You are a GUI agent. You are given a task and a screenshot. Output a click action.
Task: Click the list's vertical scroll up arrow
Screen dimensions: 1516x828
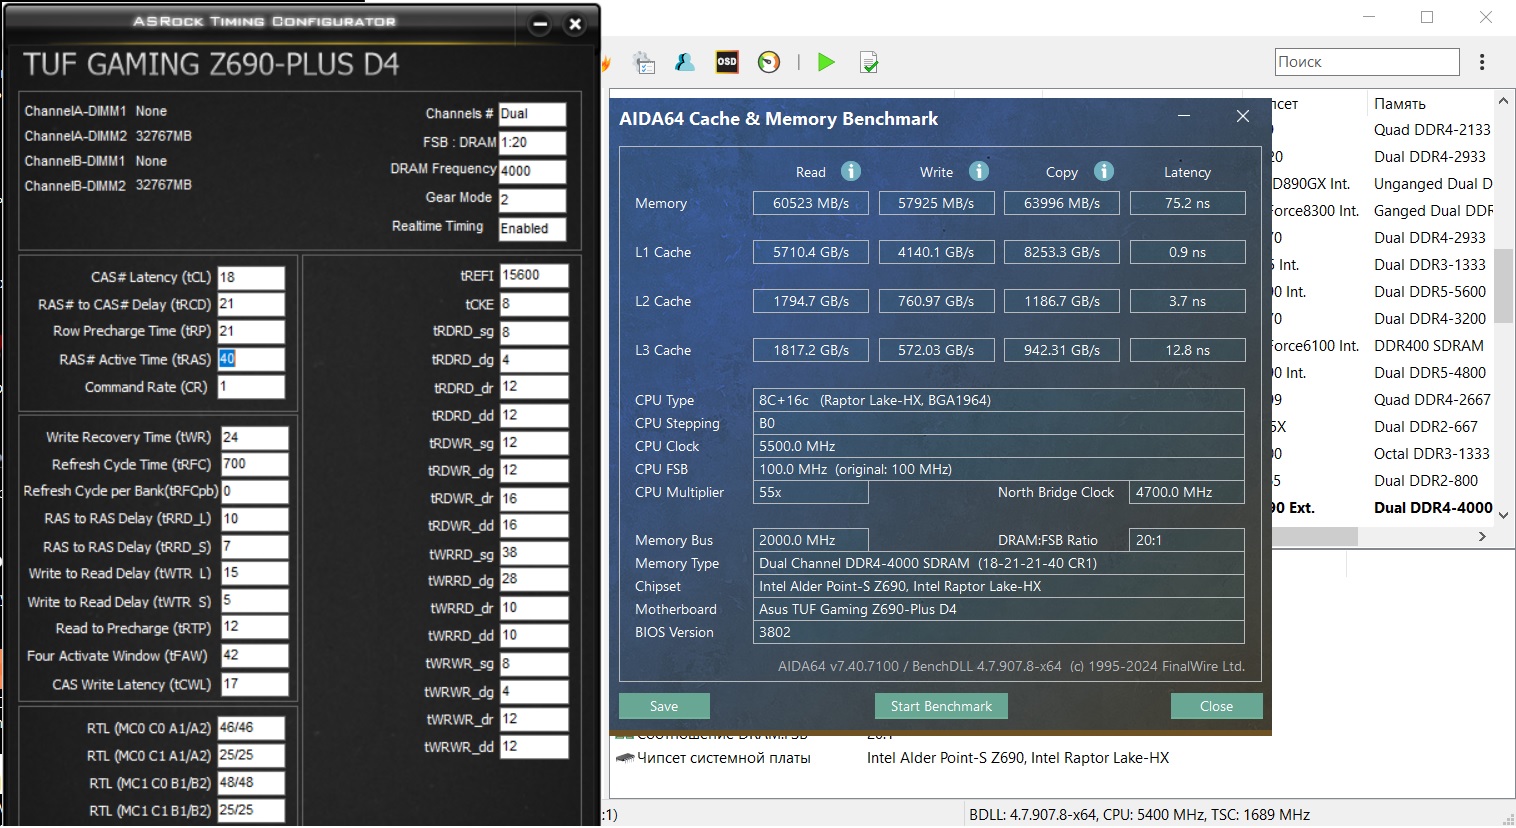[x=1503, y=102]
